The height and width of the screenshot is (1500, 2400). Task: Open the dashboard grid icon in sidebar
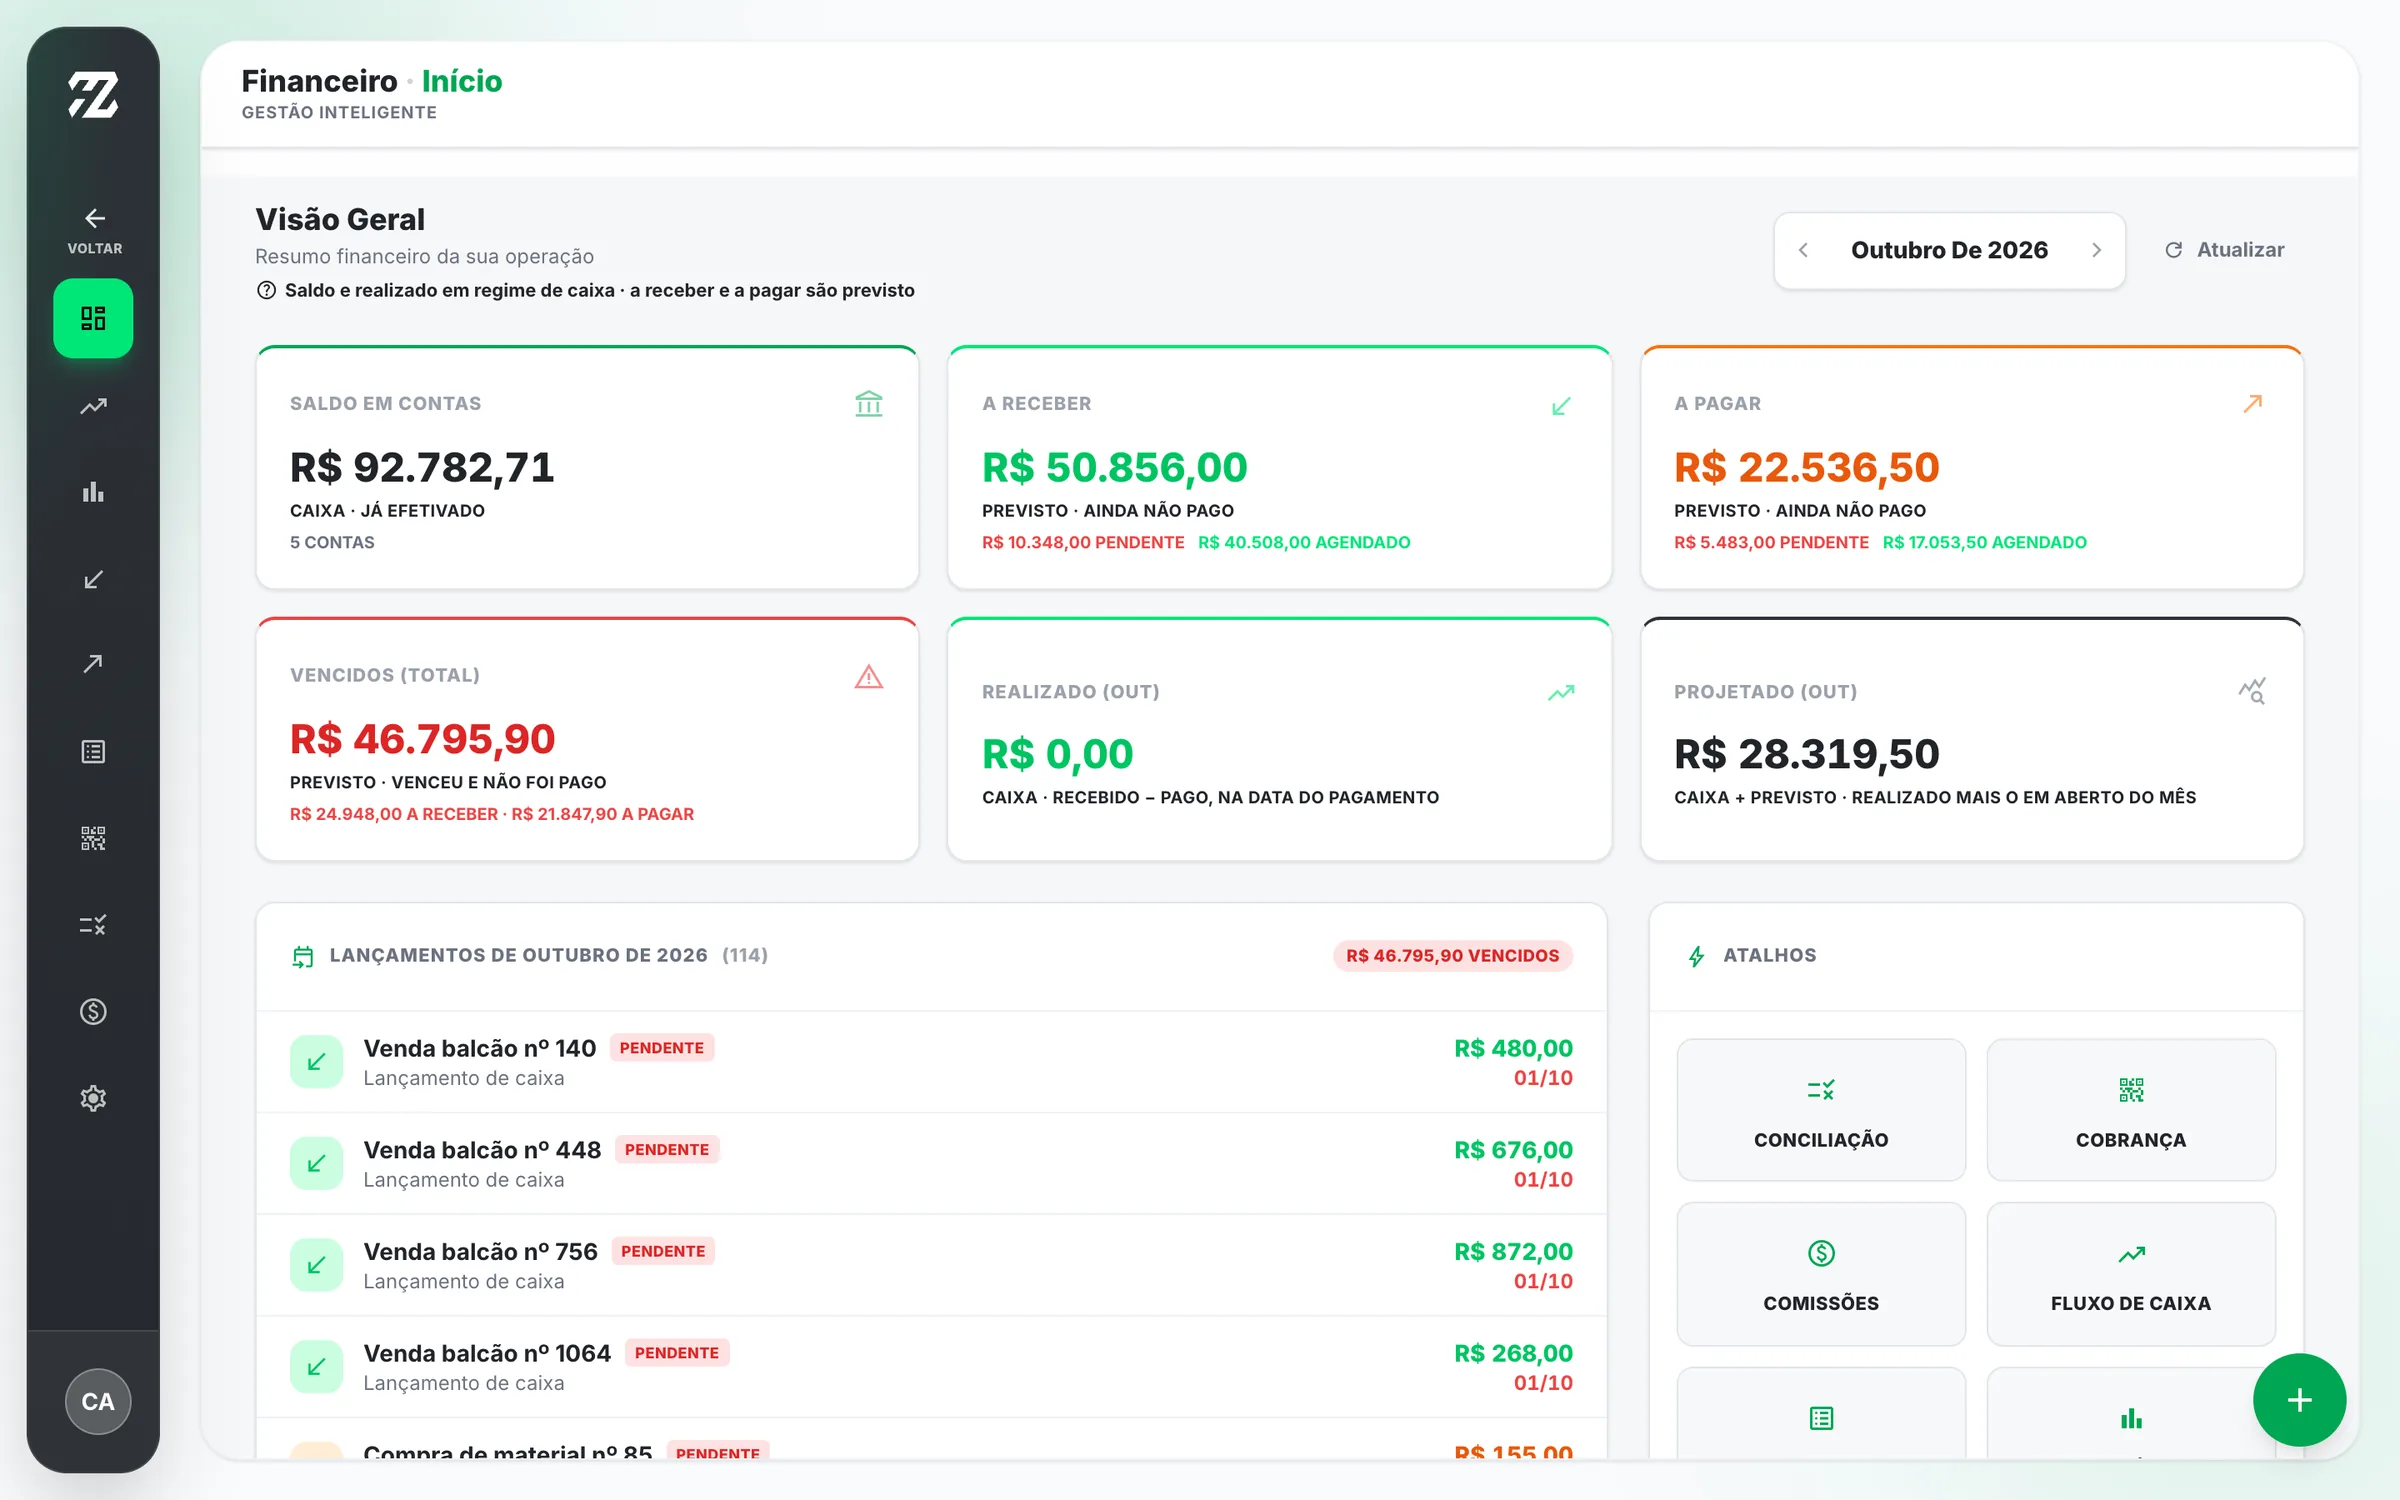coord(93,318)
